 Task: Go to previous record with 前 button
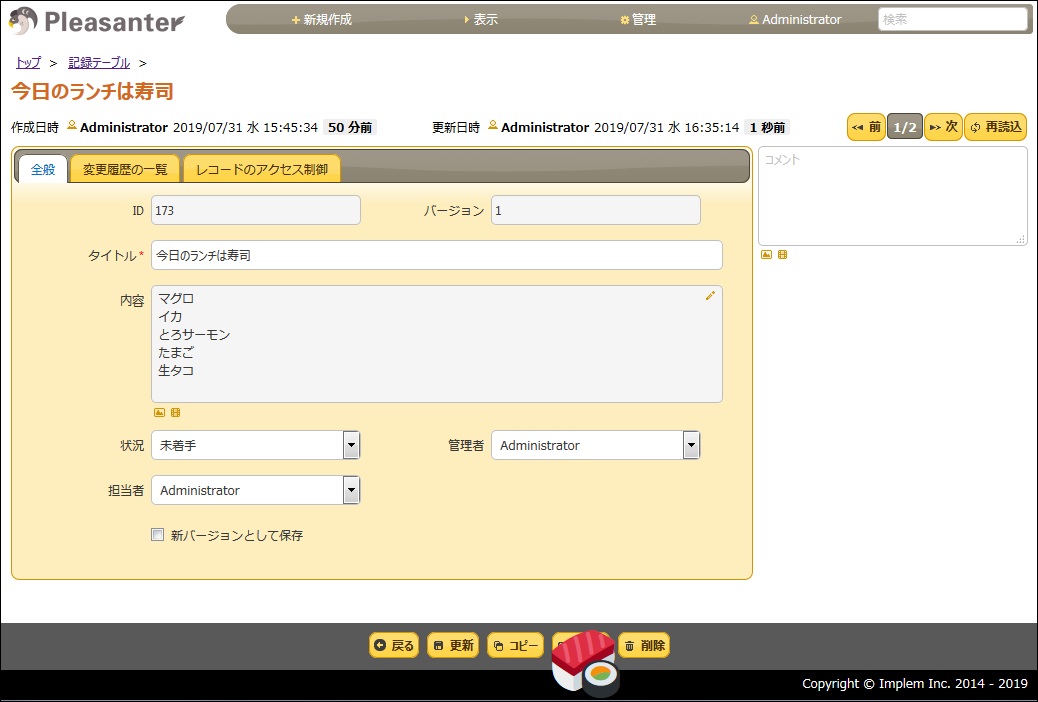866,127
